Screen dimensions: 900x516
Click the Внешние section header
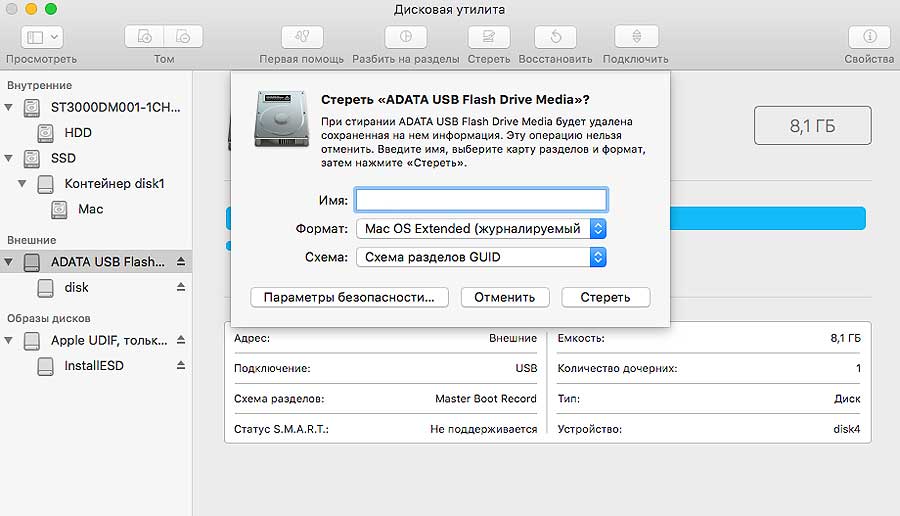[x=32, y=240]
